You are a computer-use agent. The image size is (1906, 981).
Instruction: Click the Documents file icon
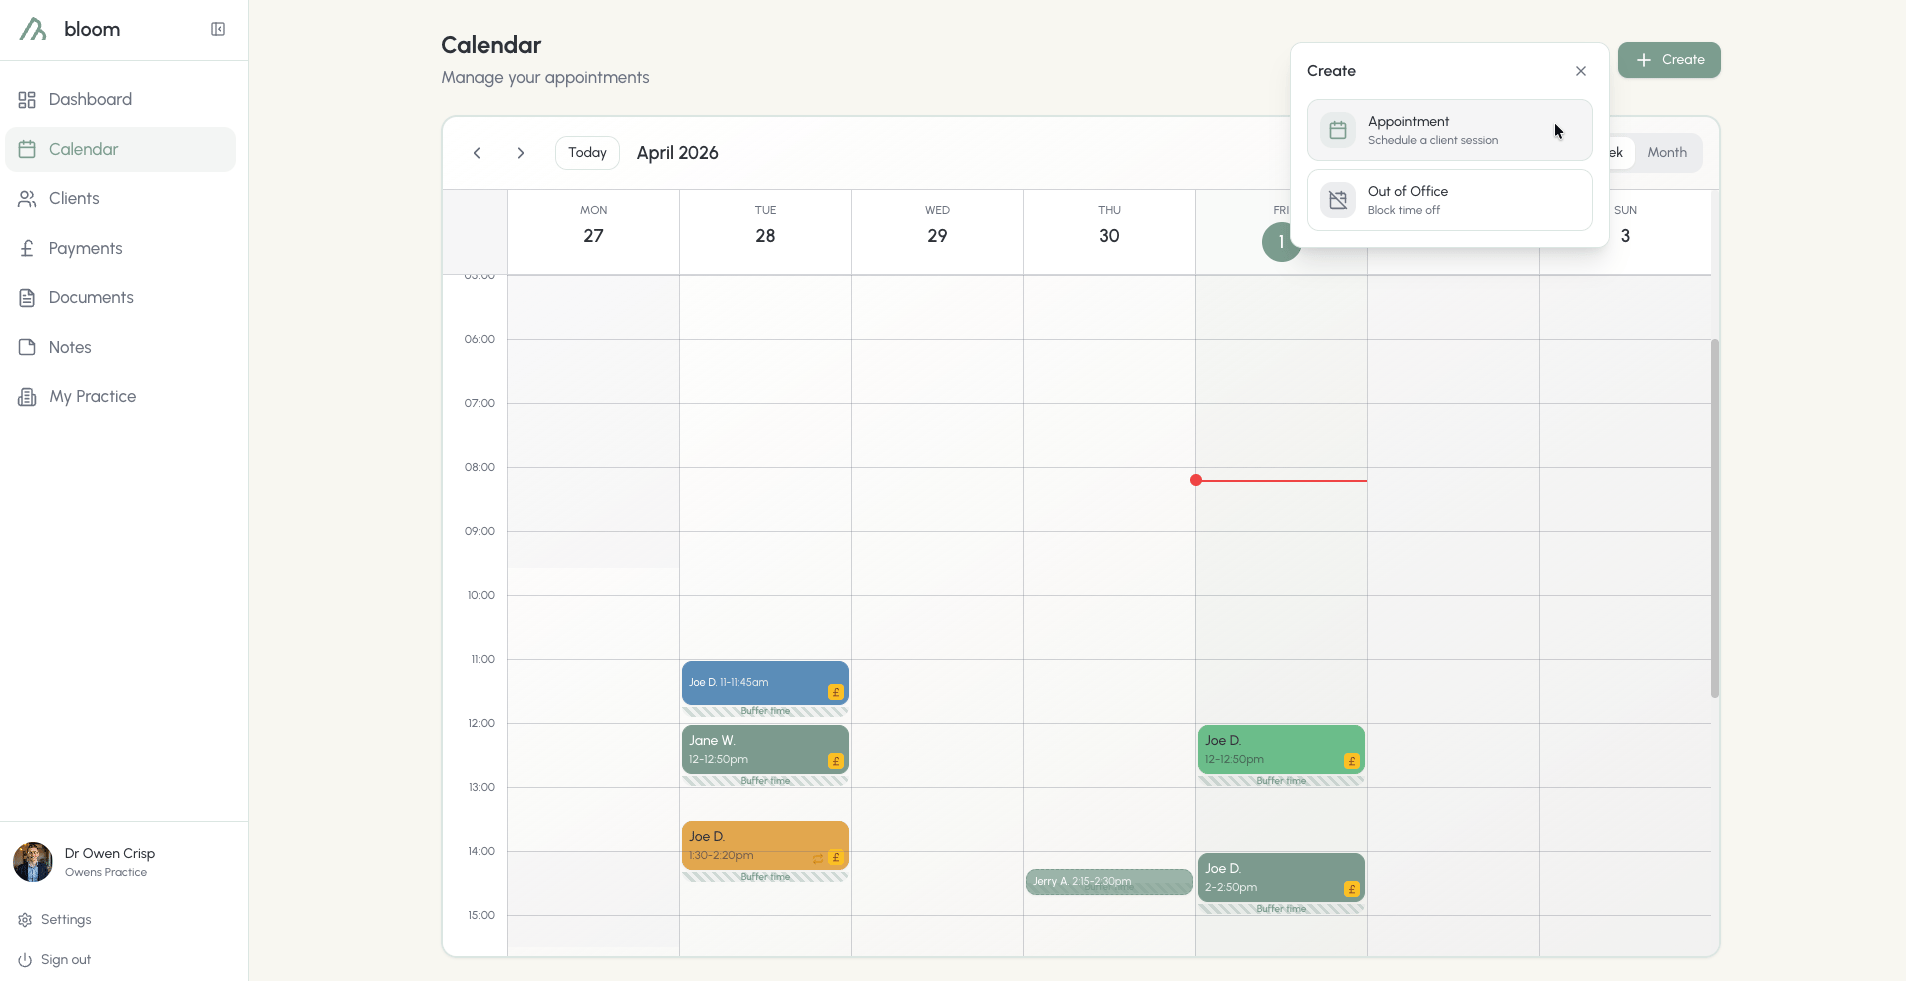click(x=27, y=297)
